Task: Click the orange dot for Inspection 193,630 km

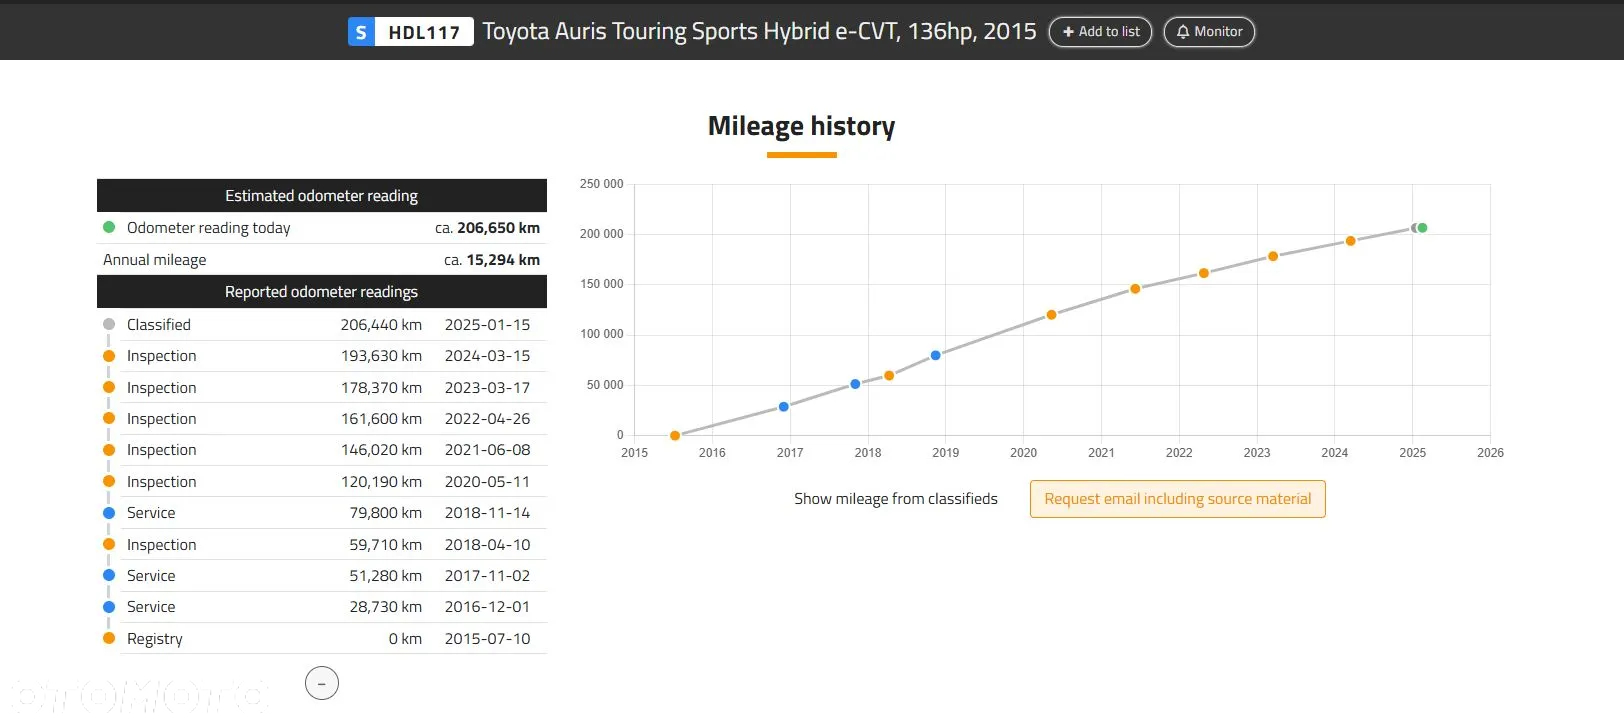Action: (x=109, y=356)
